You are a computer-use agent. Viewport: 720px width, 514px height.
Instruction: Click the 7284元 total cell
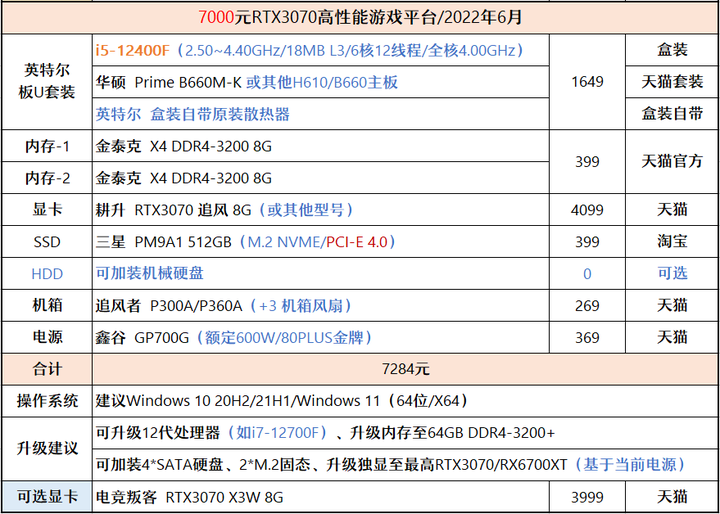405,369
